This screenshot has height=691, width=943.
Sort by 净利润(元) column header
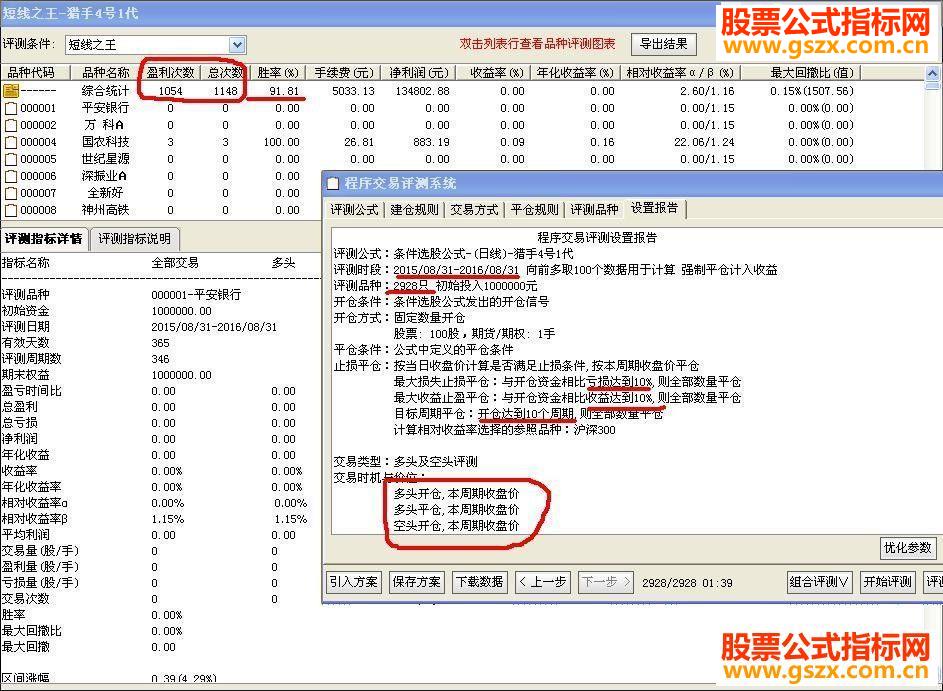point(419,73)
